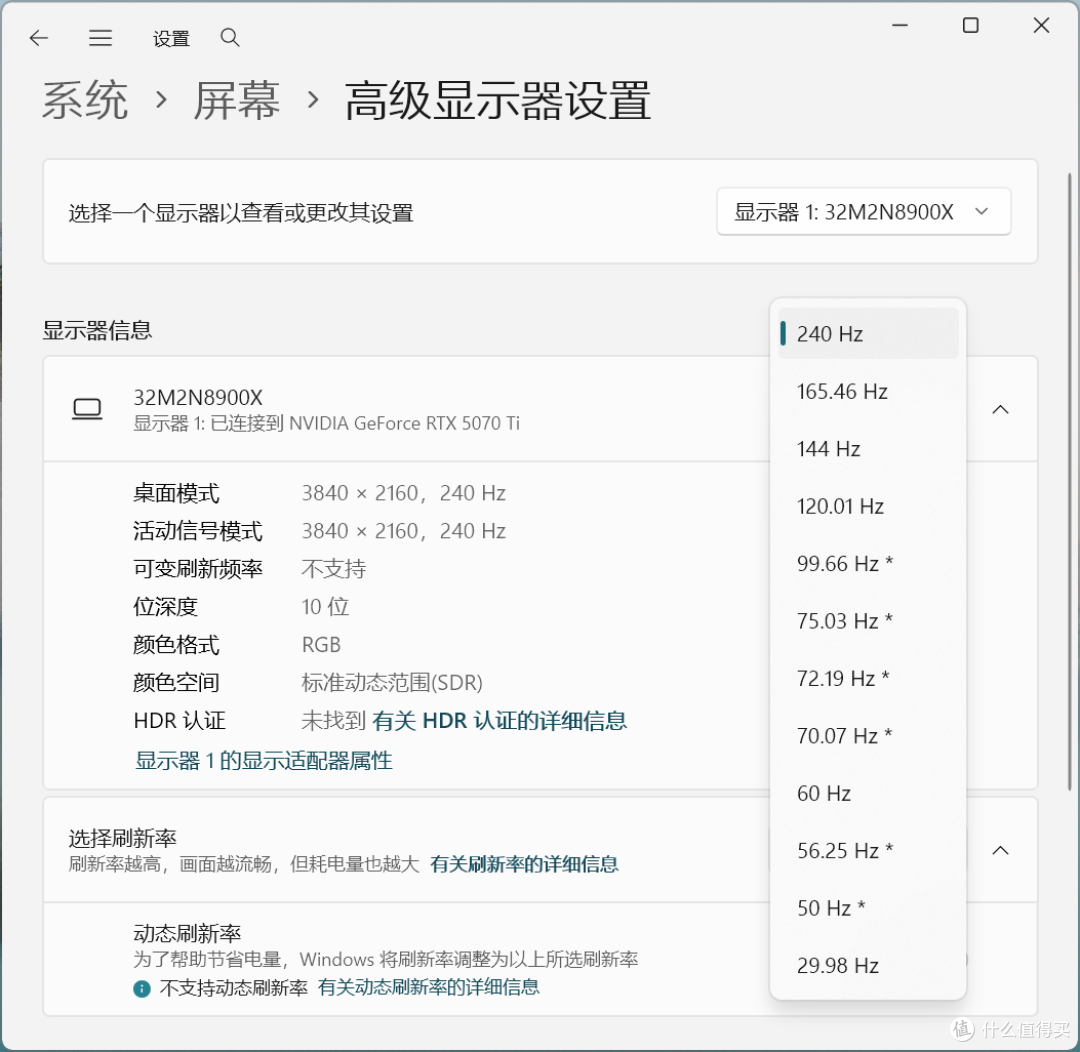Collapse the 32M2N8900X display info section
The image size is (1080, 1052).
point(1000,409)
